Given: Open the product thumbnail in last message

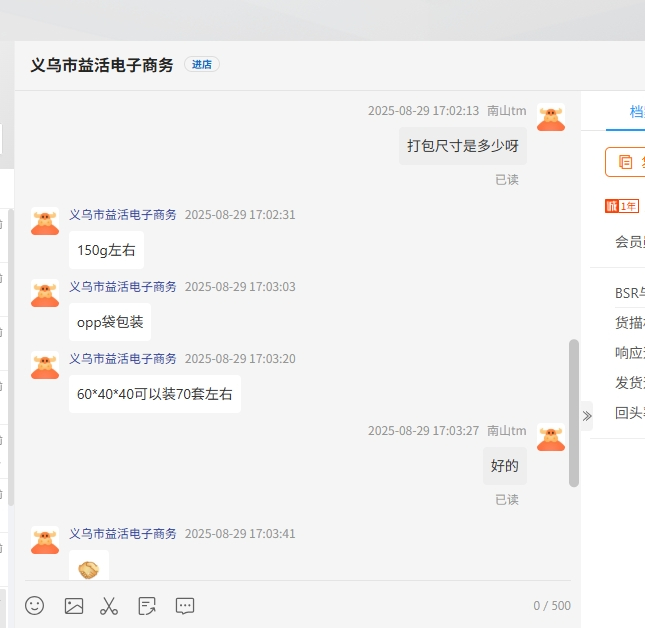Looking at the screenshot, I should pos(89,568).
